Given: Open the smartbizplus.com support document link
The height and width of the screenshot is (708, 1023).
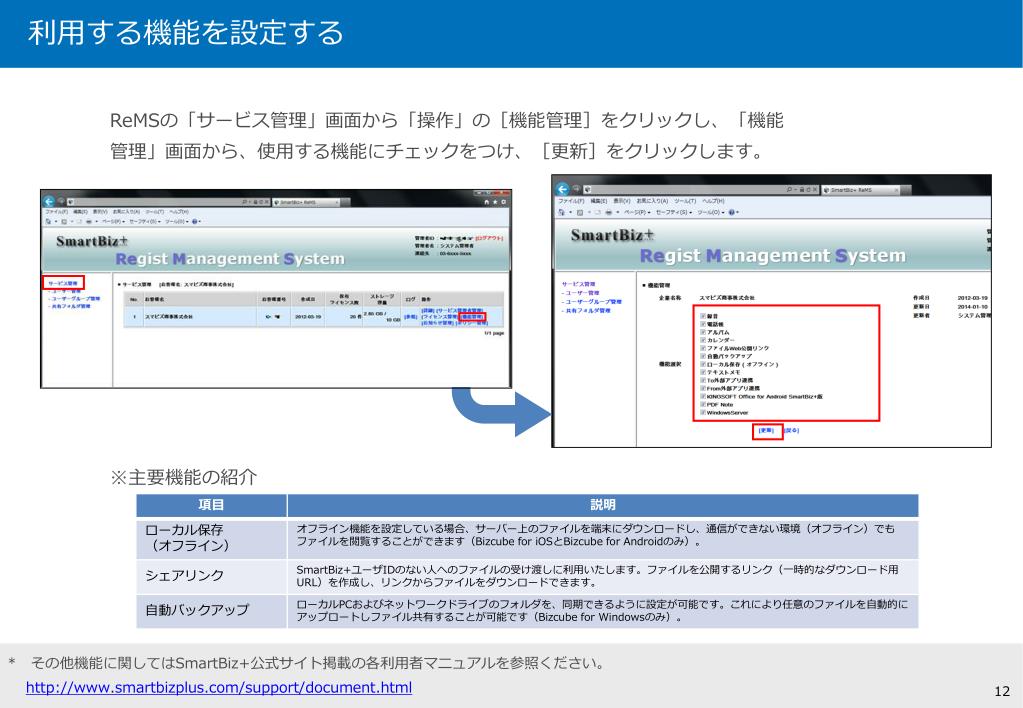Looking at the screenshot, I should tap(219, 688).
